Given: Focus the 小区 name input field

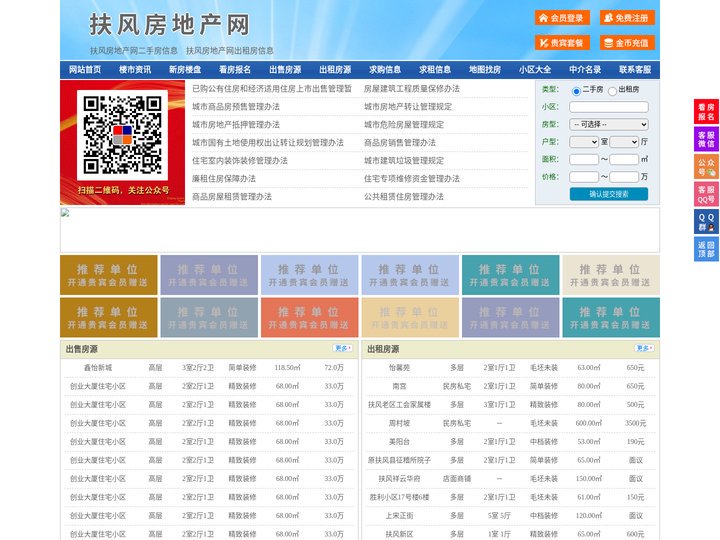Looking at the screenshot, I should pyautogui.click(x=609, y=107).
